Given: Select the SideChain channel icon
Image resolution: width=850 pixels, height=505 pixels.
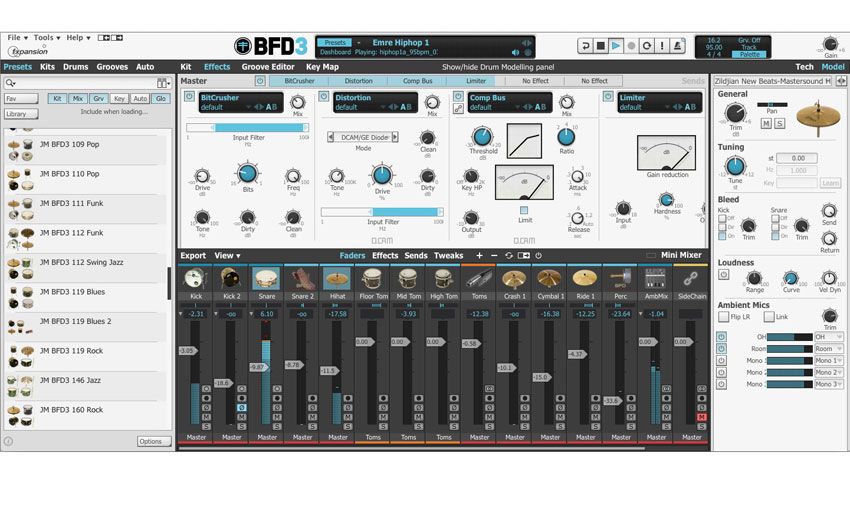Looking at the screenshot, I should [x=691, y=279].
